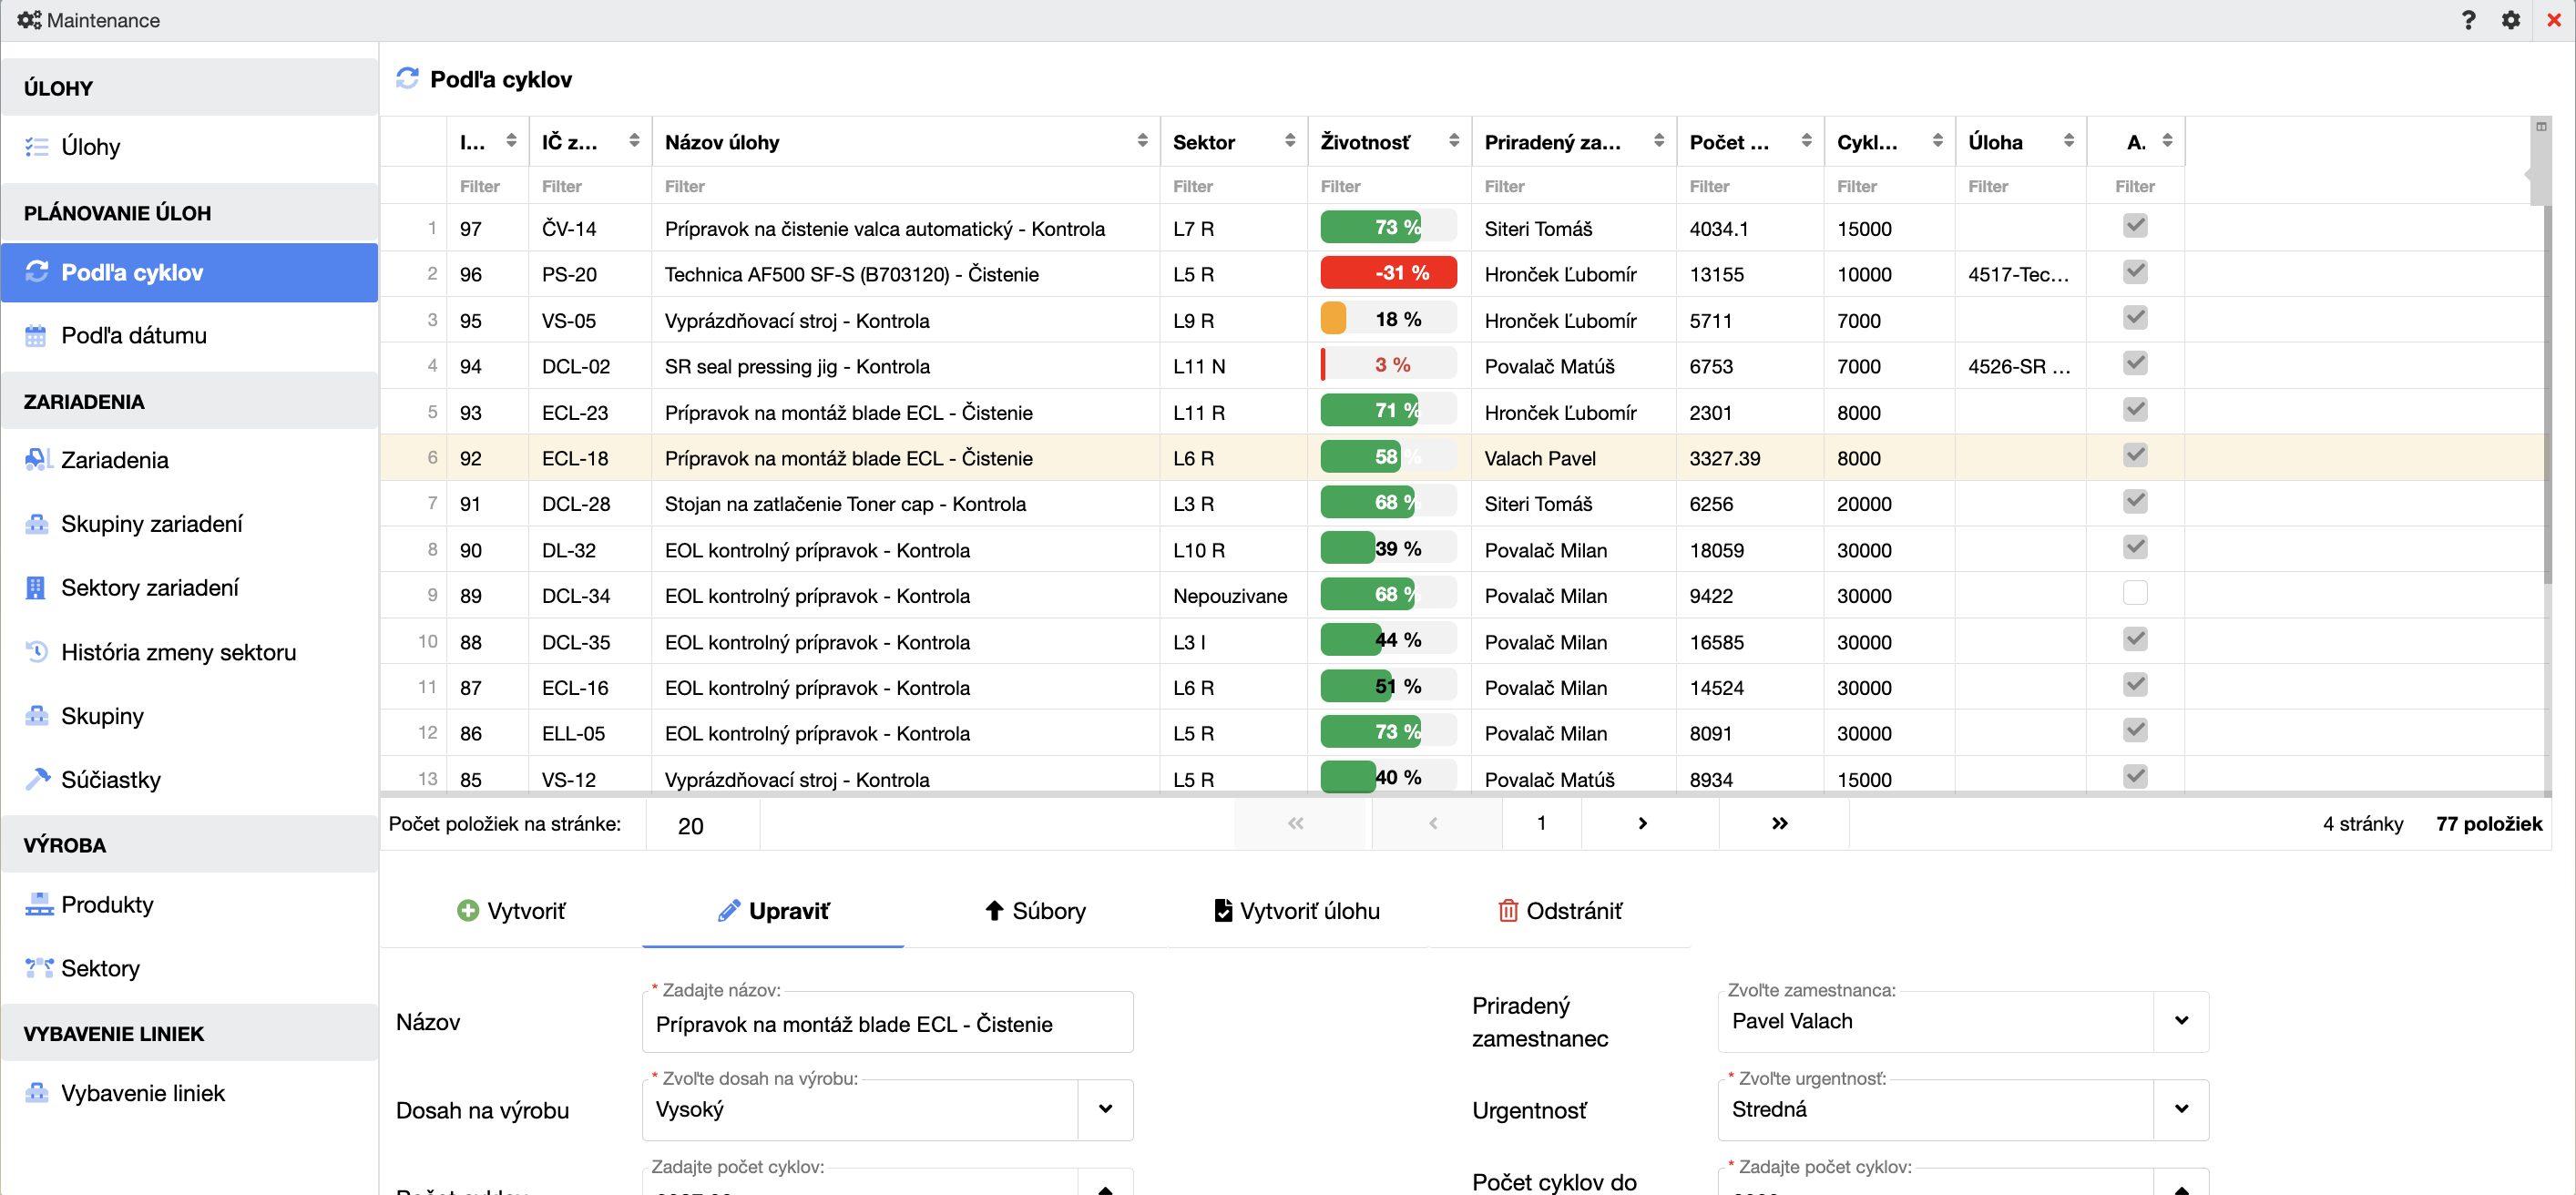The width and height of the screenshot is (2576, 1195).
Task: Switch to the Súbory tab
Action: tap(1035, 910)
